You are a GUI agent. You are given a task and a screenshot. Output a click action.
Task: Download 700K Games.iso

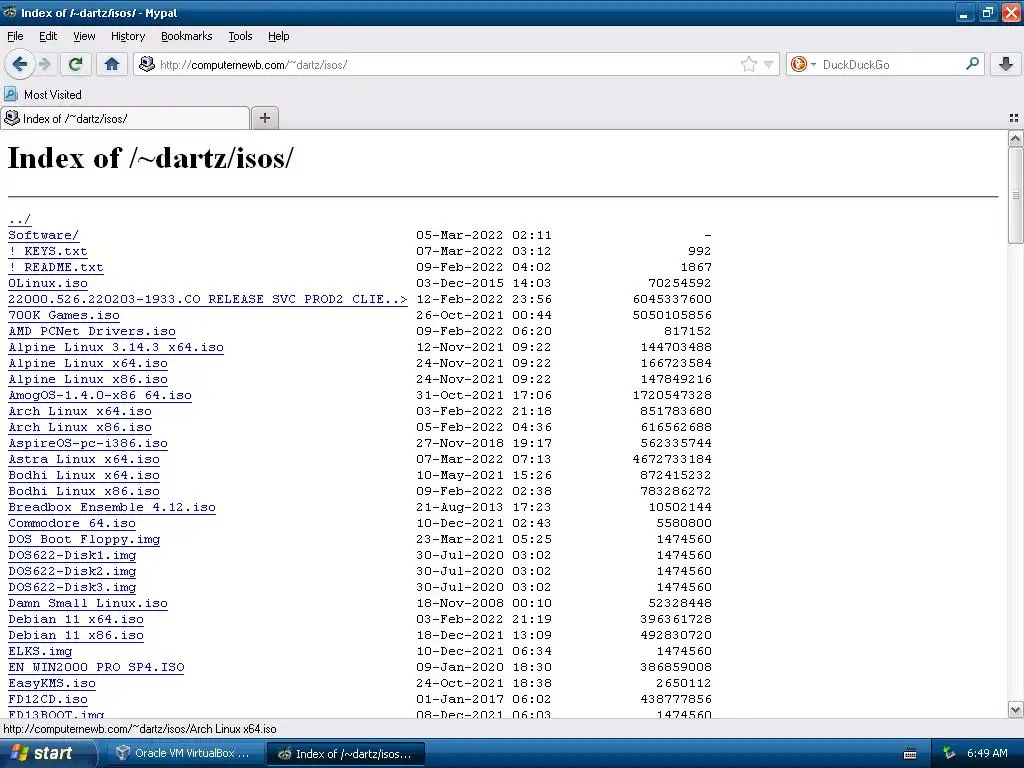coord(64,315)
